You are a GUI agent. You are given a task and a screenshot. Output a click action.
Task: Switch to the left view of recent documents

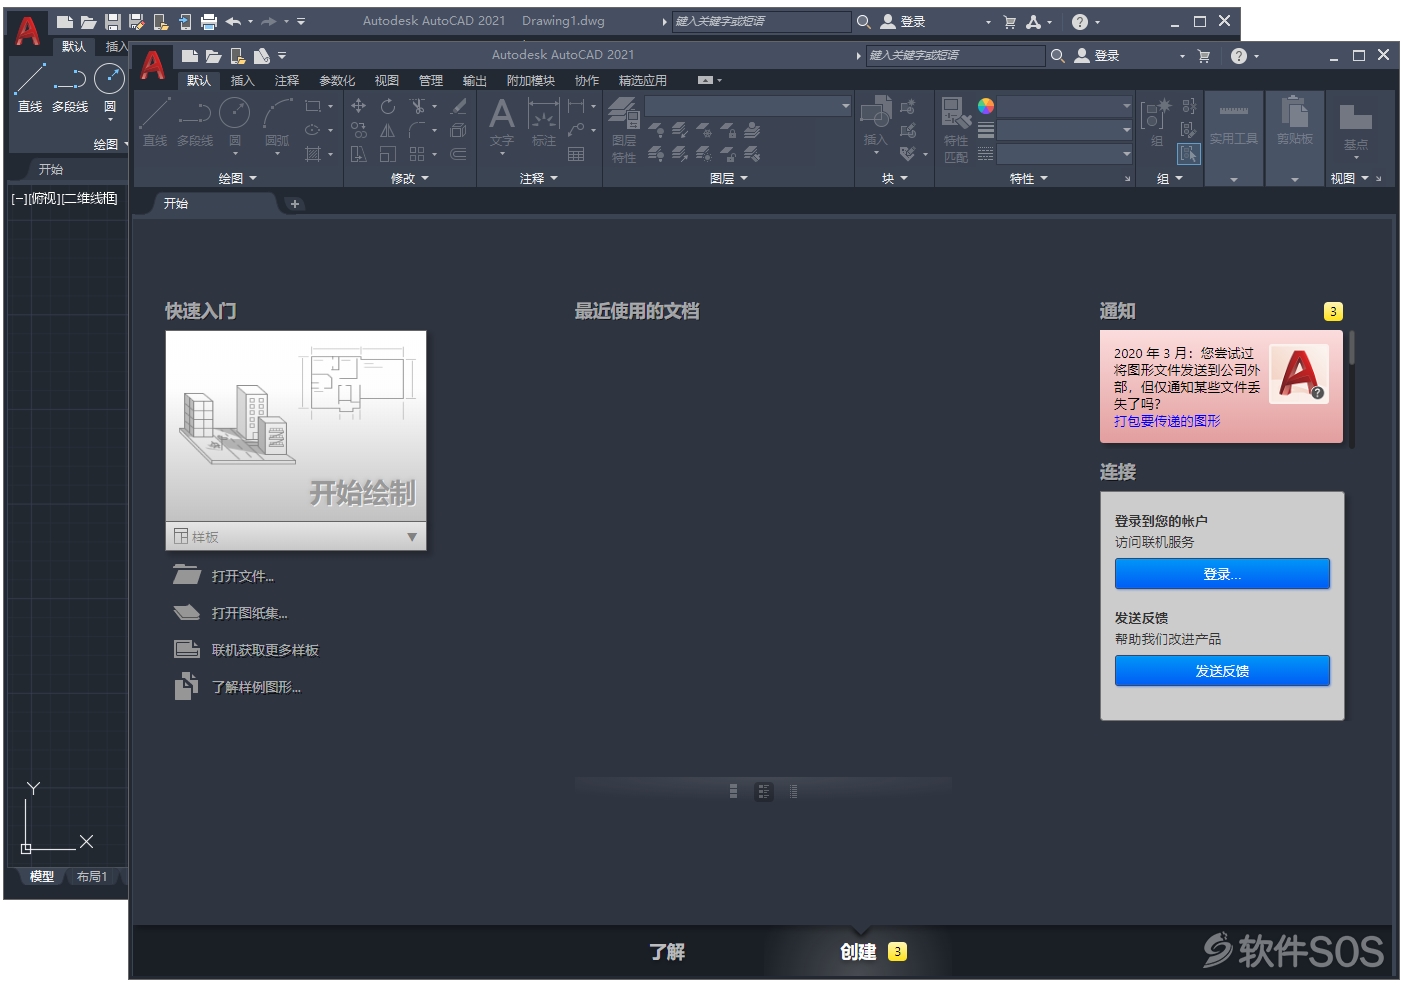[734, 791]
